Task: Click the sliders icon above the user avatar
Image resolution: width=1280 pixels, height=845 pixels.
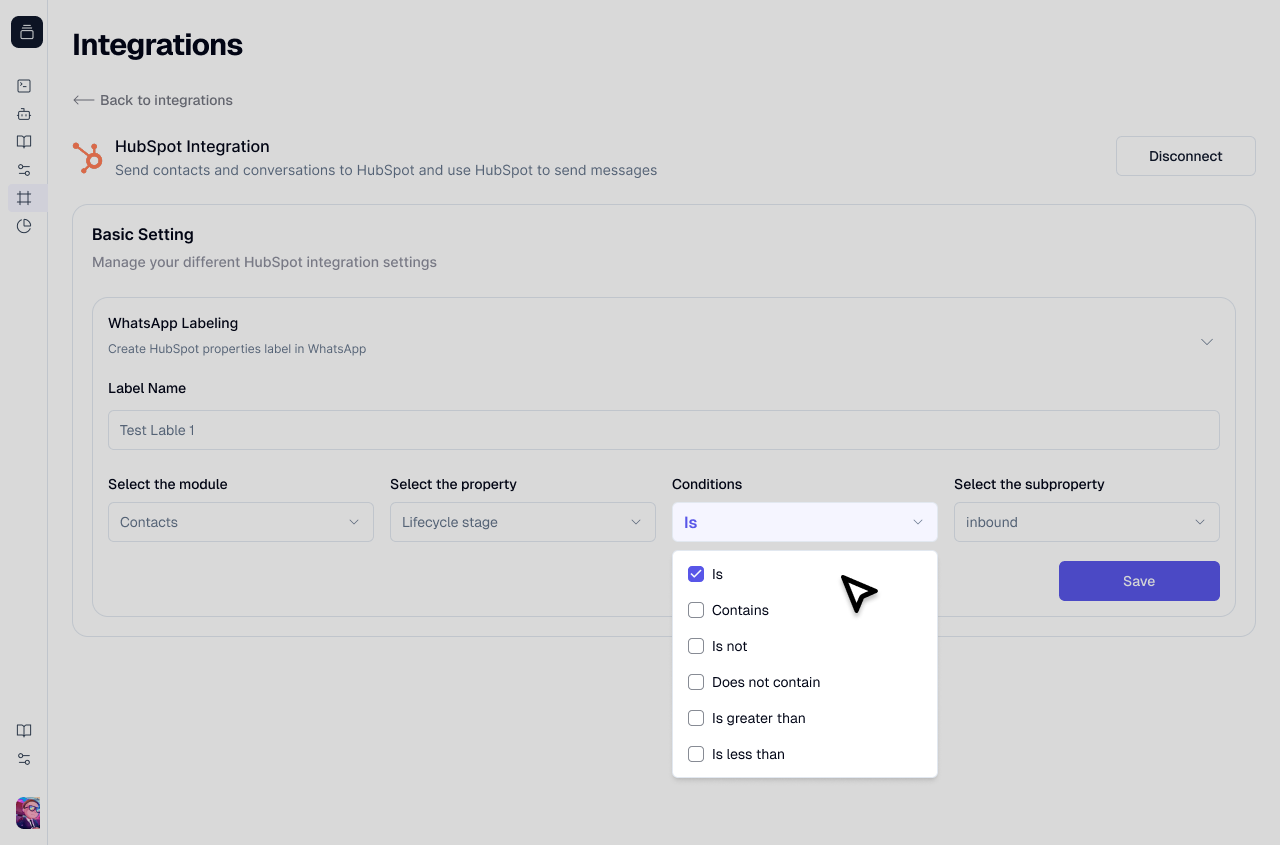Action: point(24,759)
